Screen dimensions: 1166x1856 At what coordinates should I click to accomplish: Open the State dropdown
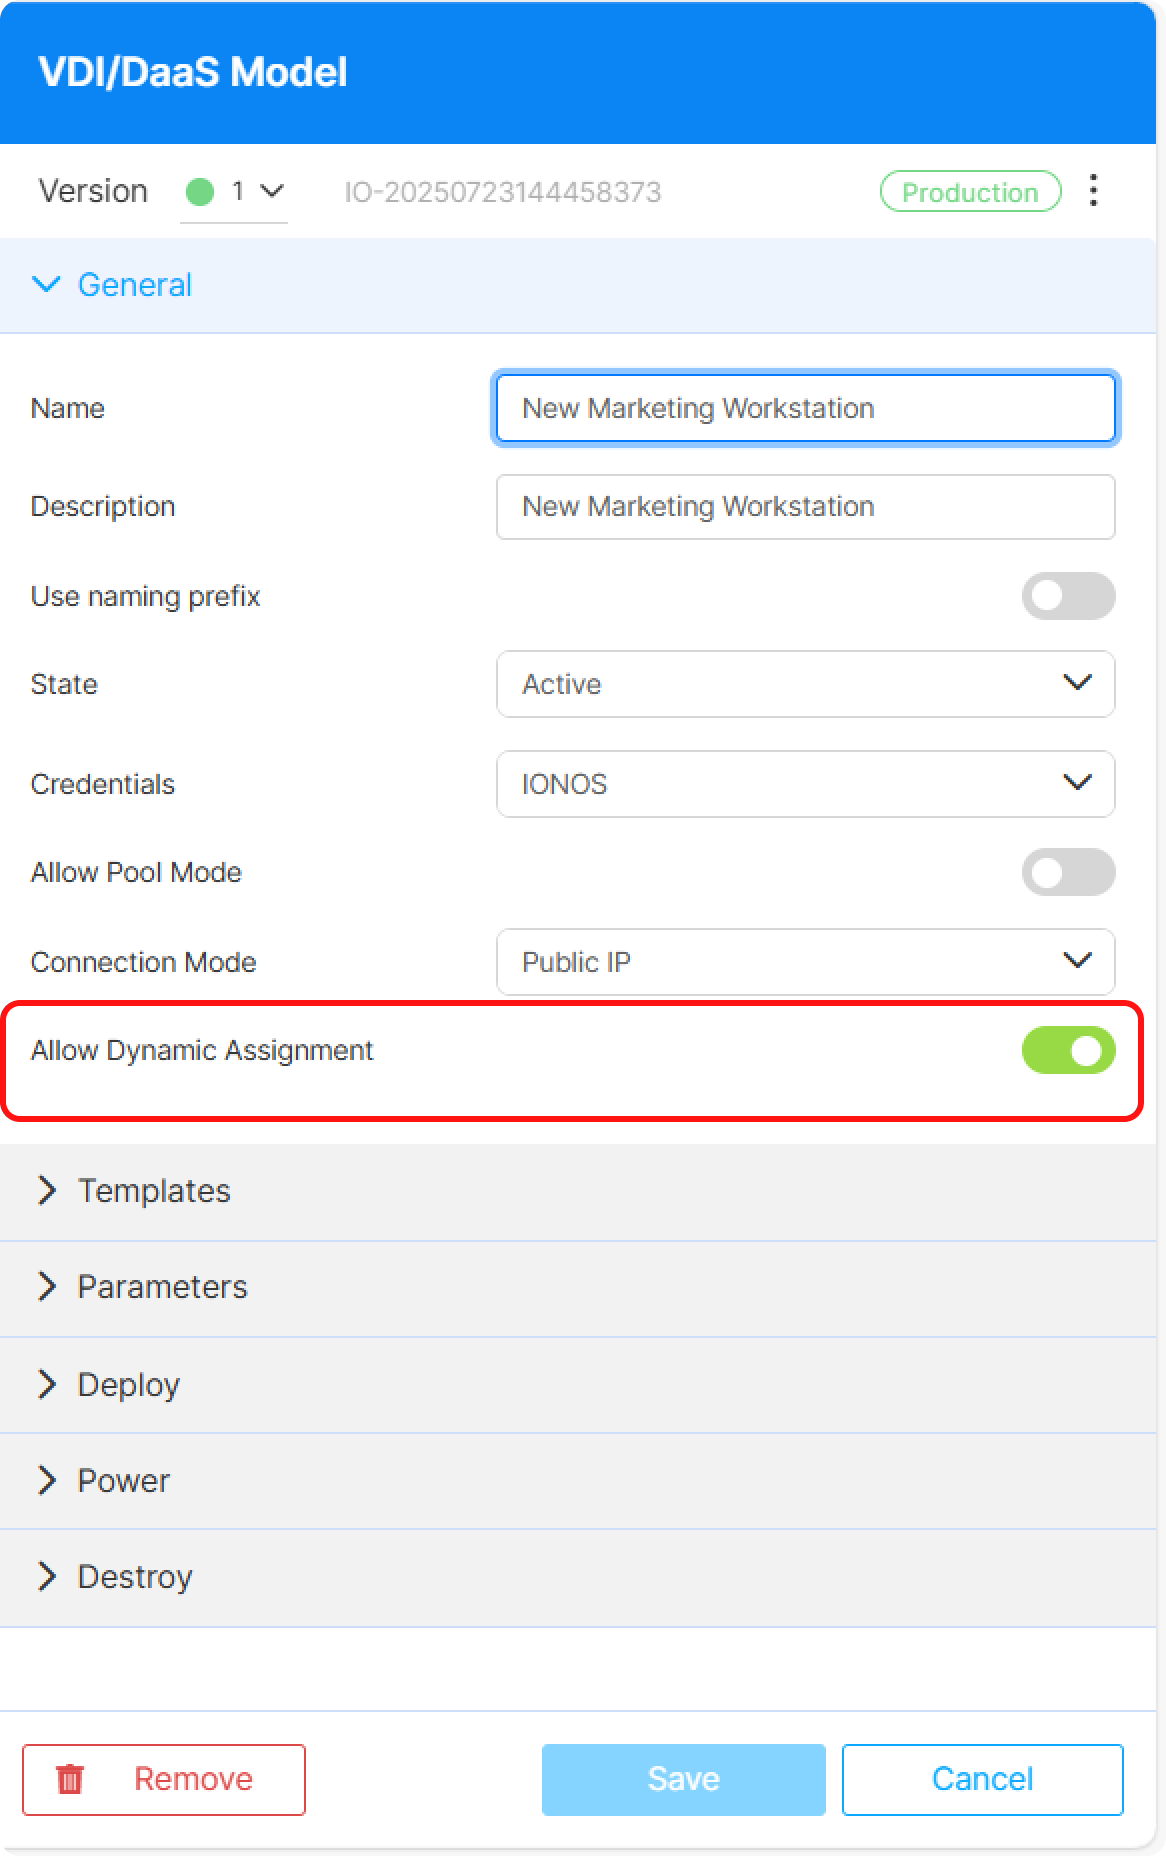(805, 684)
